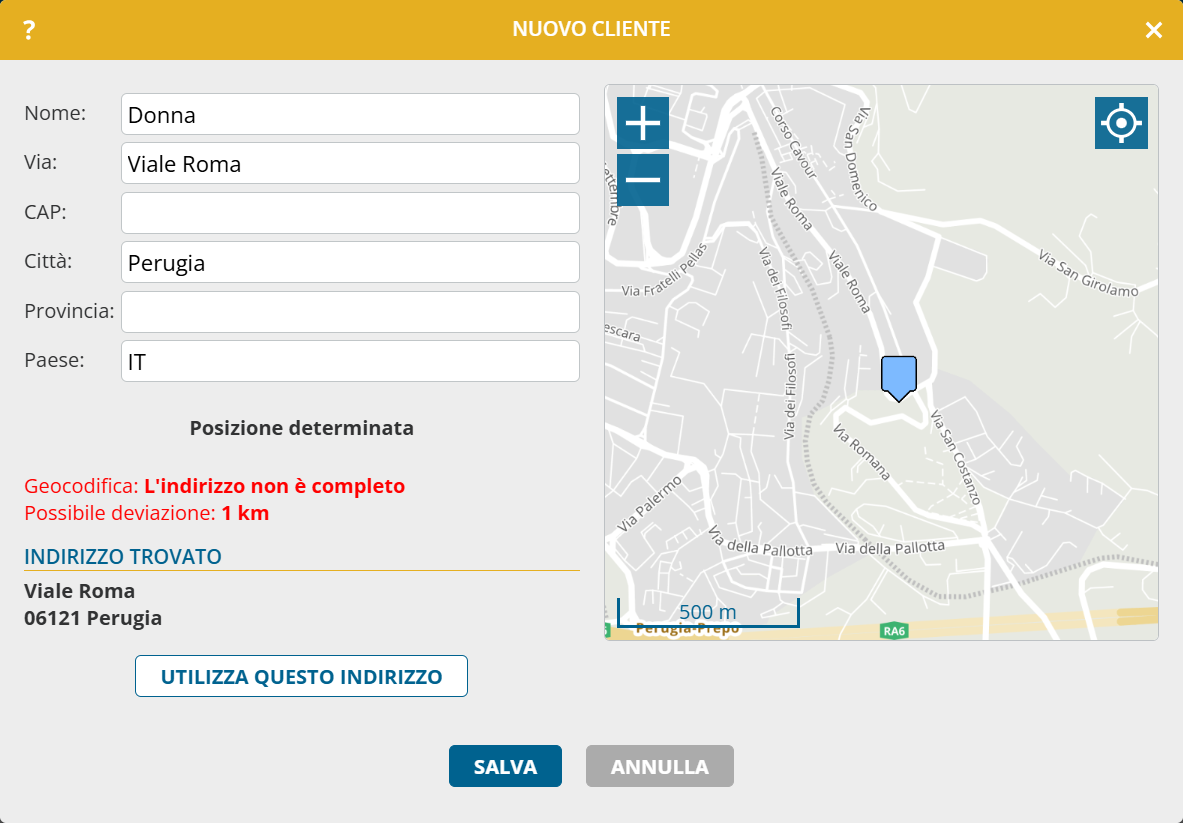Open help with the question mark icon
1183x823 pixels.
pyautogui.click(x=29, y=30)
